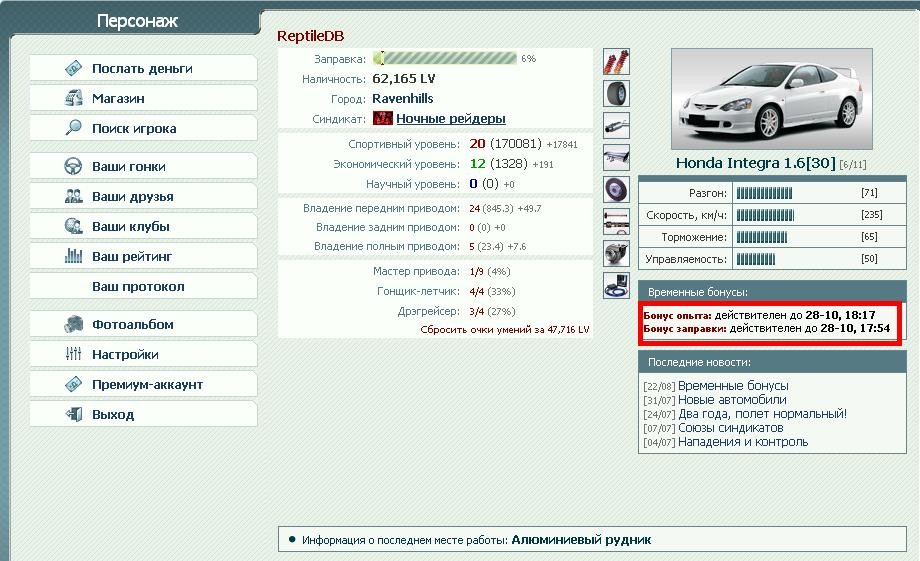Click the Скорость, км/ч stat bar
The width and height of the screenshot is (920, 561).
(x=765, y=215)
